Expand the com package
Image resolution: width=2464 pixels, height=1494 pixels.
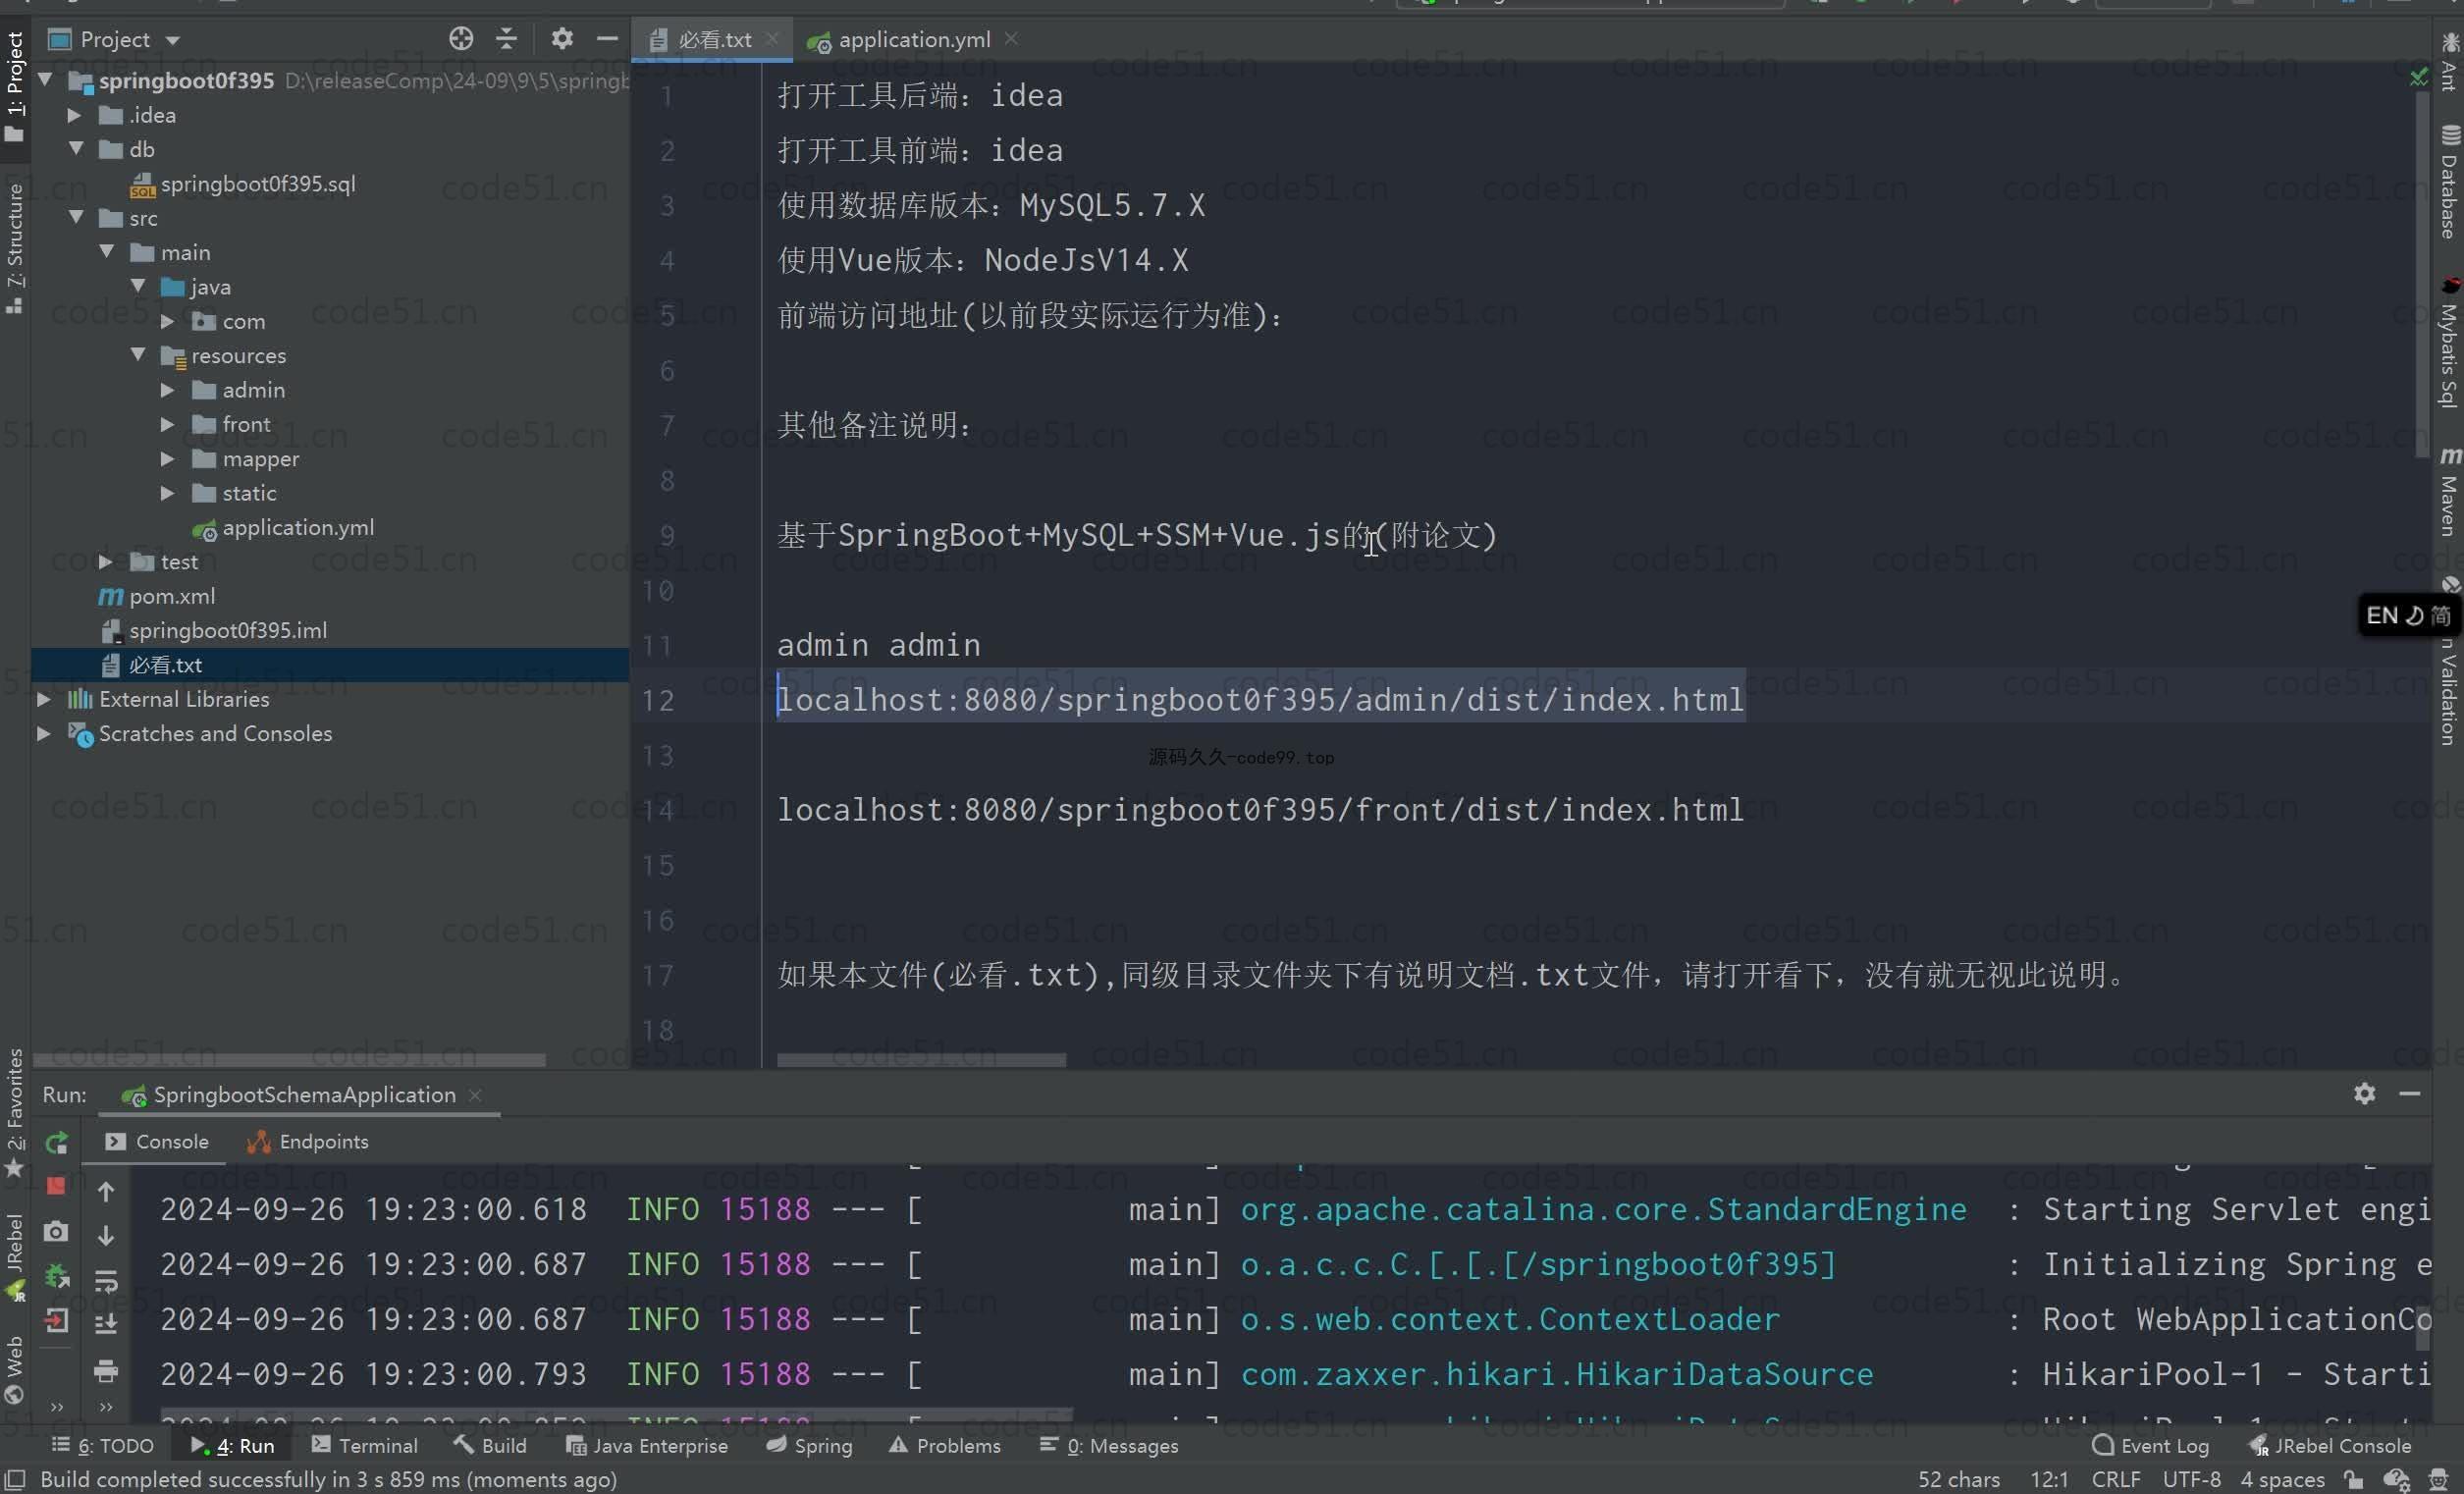(168, 321)
